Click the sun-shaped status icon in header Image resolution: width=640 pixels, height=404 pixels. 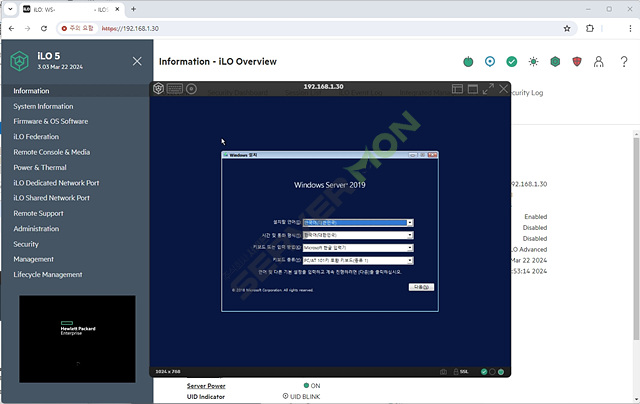tap(533, 62)
